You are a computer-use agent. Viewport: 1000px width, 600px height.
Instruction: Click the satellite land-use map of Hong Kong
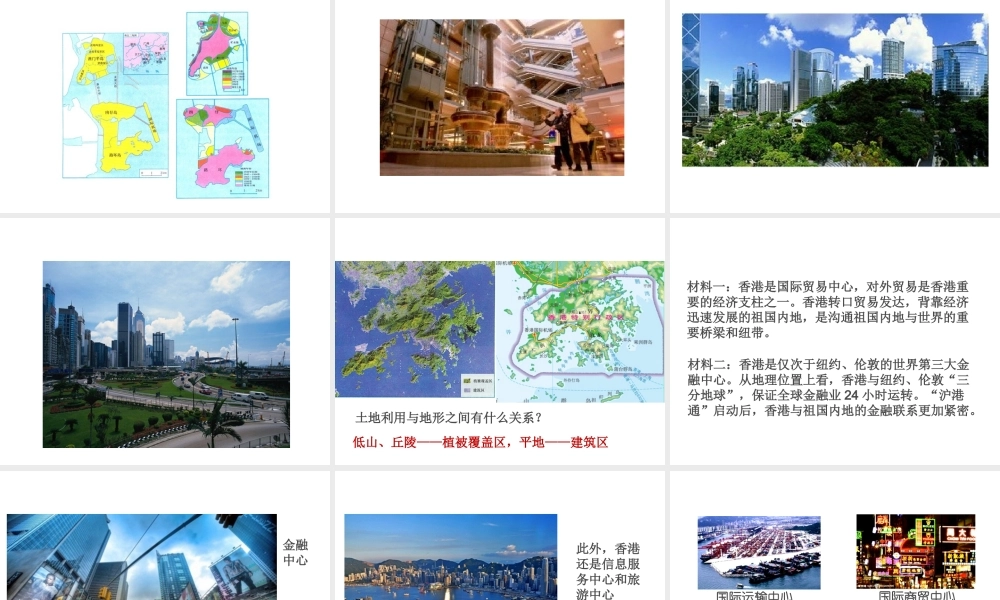(415, 329)
